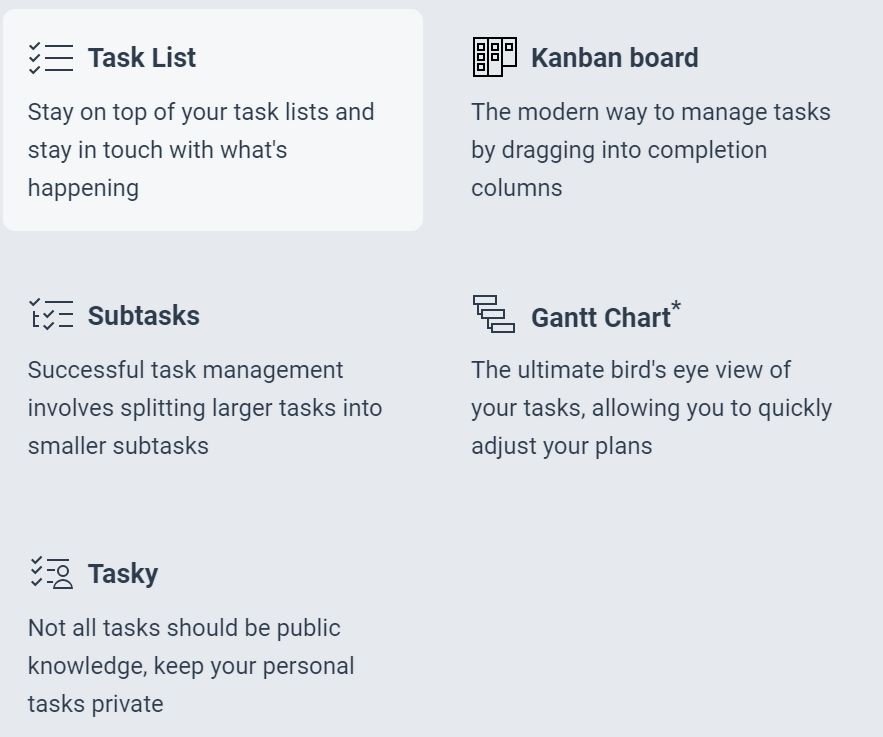
Task: Click "The modern way to manage tasks" text
Action: (x=651, y=112)
